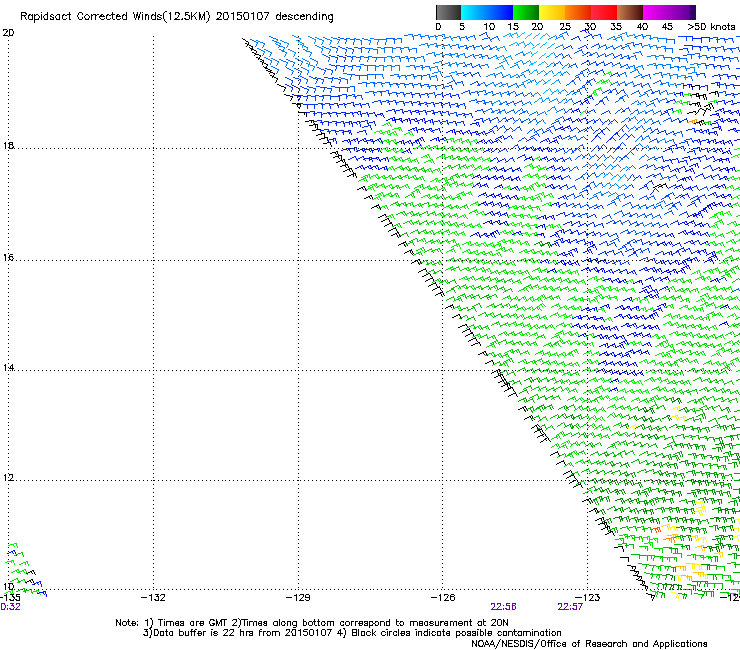This screenshot has height=650, width=740.
Task: Click the '40' legend scale value
Action: pyautogui.click(x=642, y=27)
